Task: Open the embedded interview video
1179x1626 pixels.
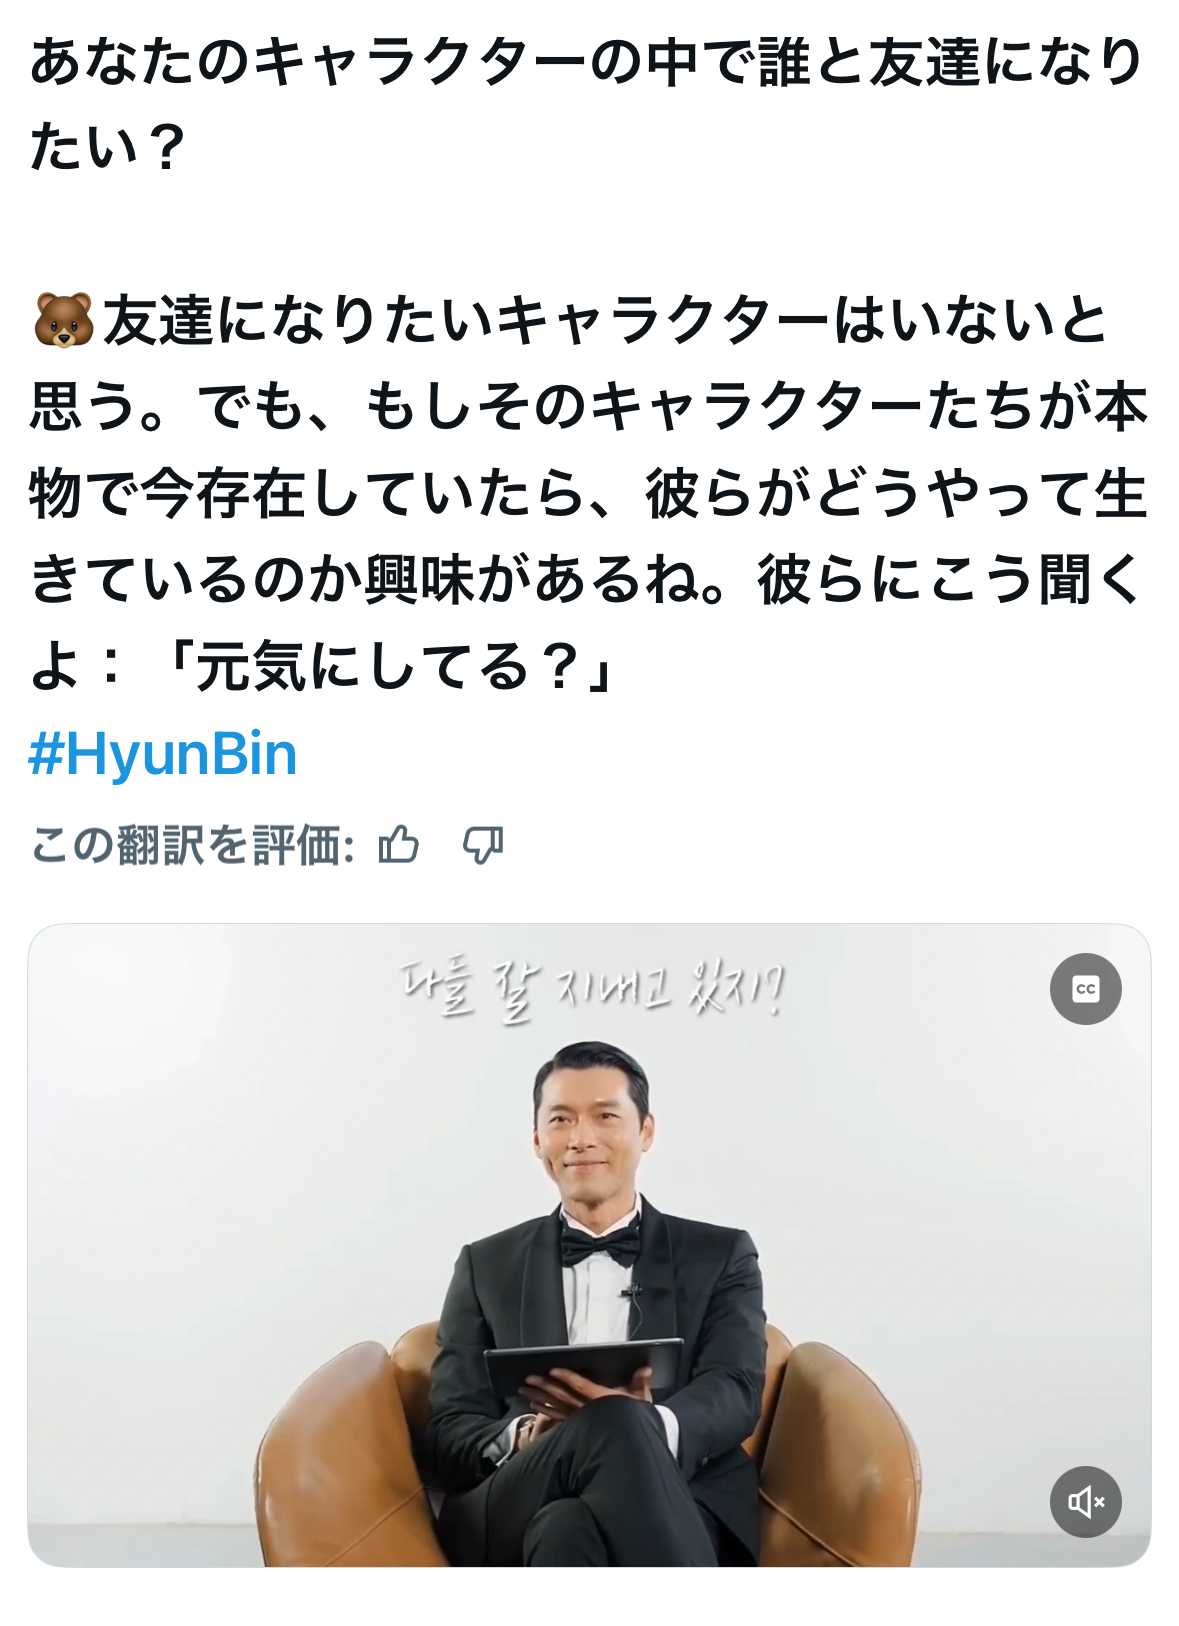Action: (x=589, y=1245)
